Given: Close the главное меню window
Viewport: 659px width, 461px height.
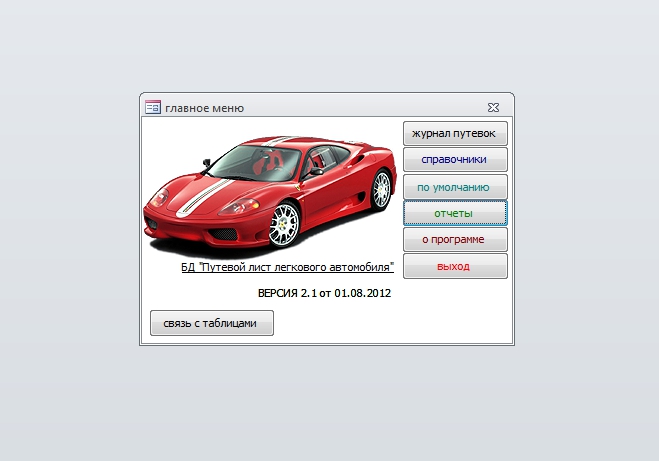Looking at the screenshot, I should coord(493,107).
